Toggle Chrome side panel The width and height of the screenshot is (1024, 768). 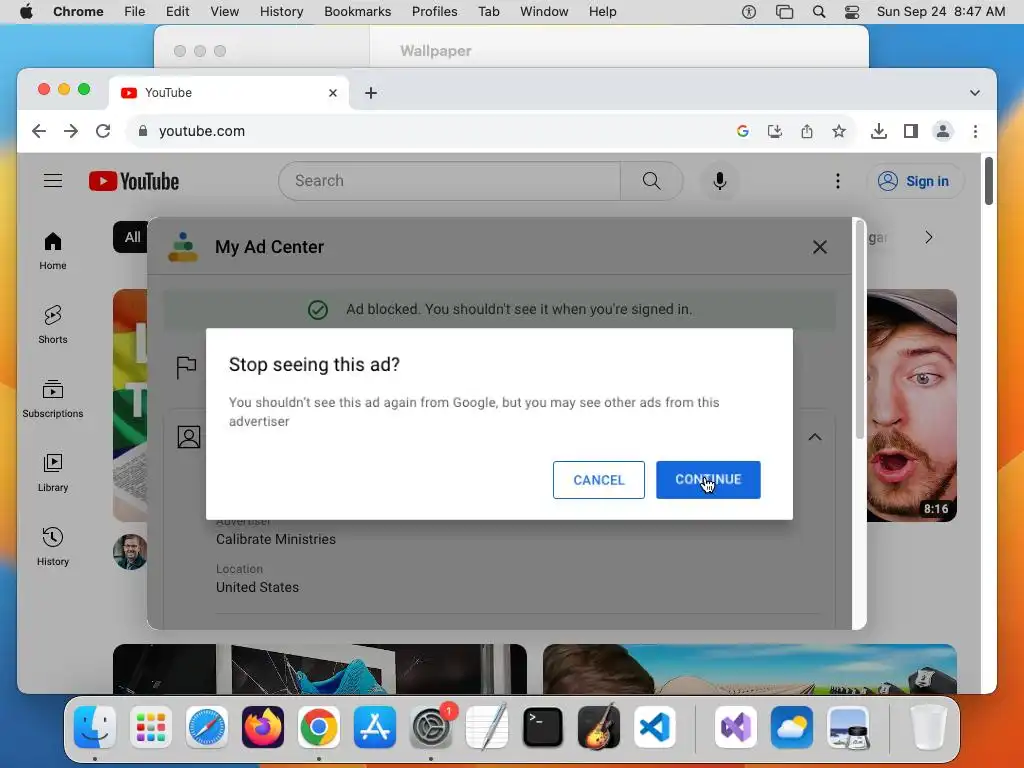[911, 131]
